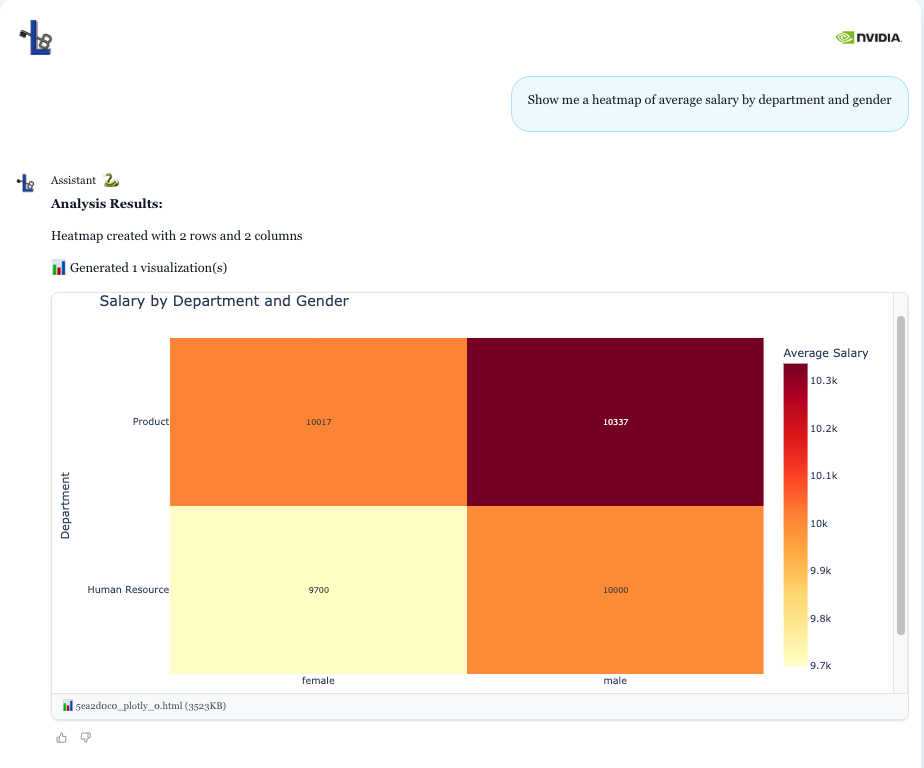The image size is (924, 768).
Task: Click the chart icon next to the html filename
Action: pos(67,705)
